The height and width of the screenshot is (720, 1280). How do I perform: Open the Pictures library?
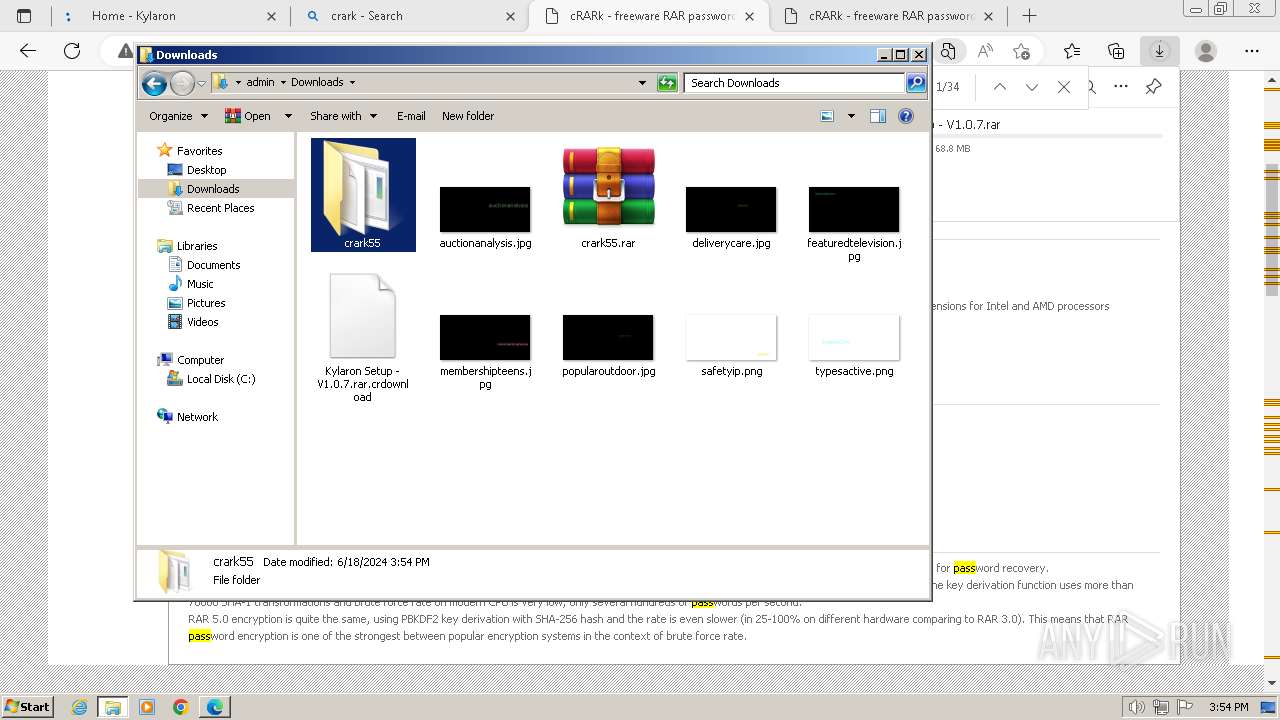pos(206,303)
